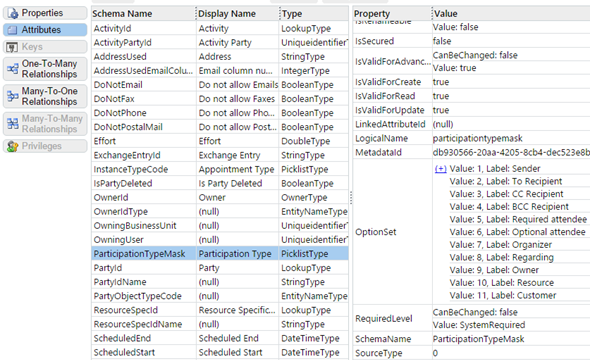Viewport: 590px width, 360px height.
Task: Open Many-To-One Relationships section label
Action: point(49,96)
